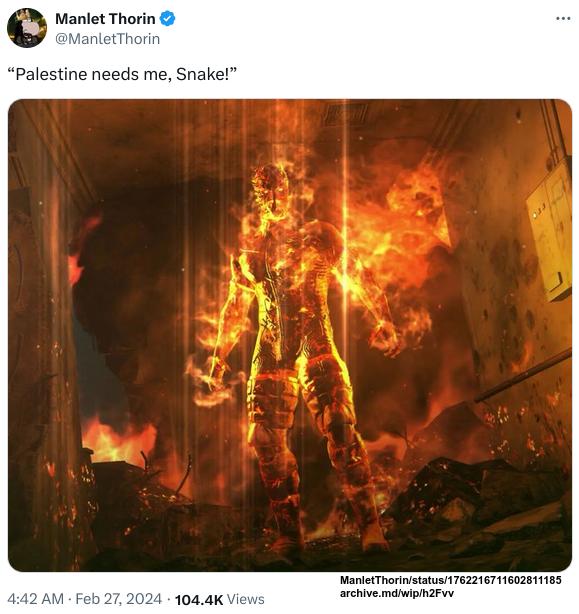This screenshot has height=614, width=579.
Task: Open the three-dot more options menu
Action: [x=563, y=18]
